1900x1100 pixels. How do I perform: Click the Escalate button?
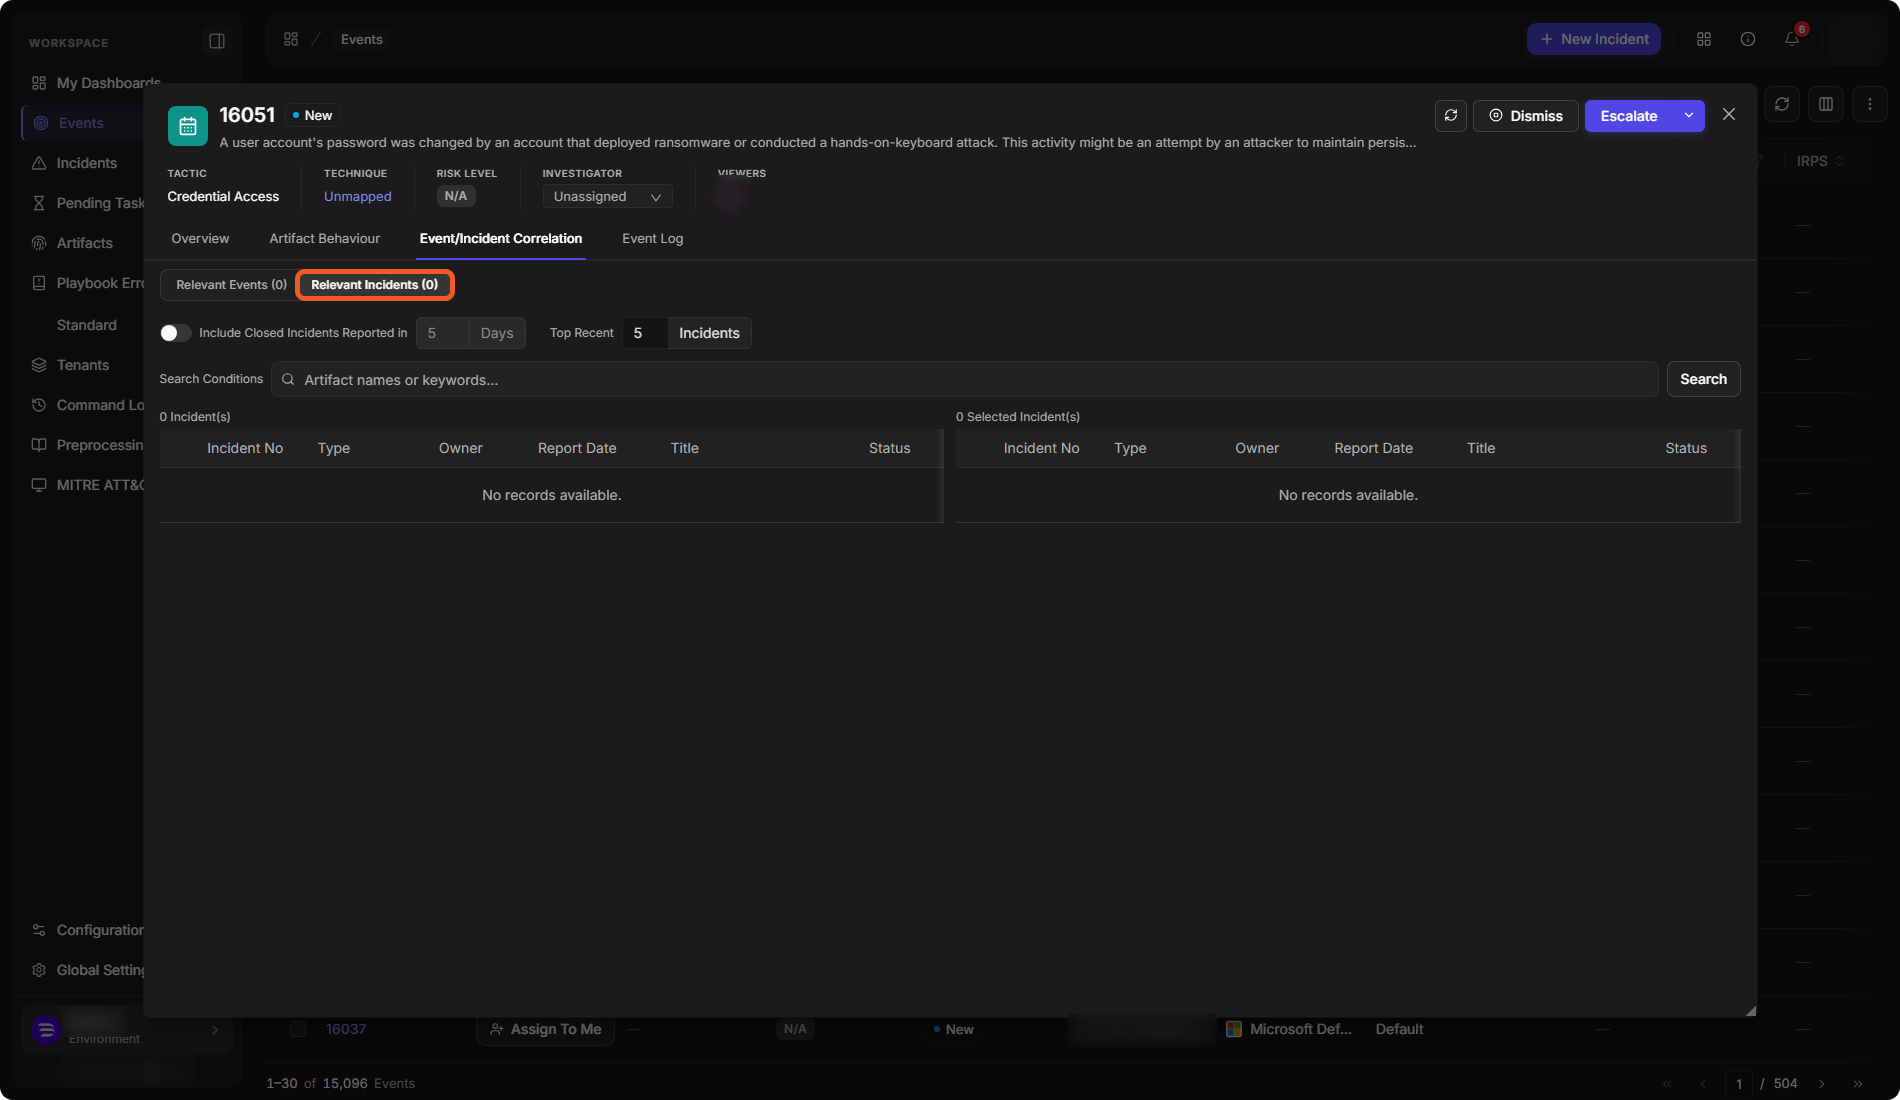[x=1629, y=116]
